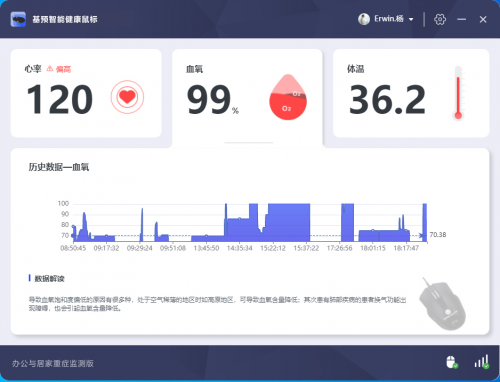Click the chart point at 09:17:32
The width and height of the screenshot is (500, 382).
pos(106,236)
